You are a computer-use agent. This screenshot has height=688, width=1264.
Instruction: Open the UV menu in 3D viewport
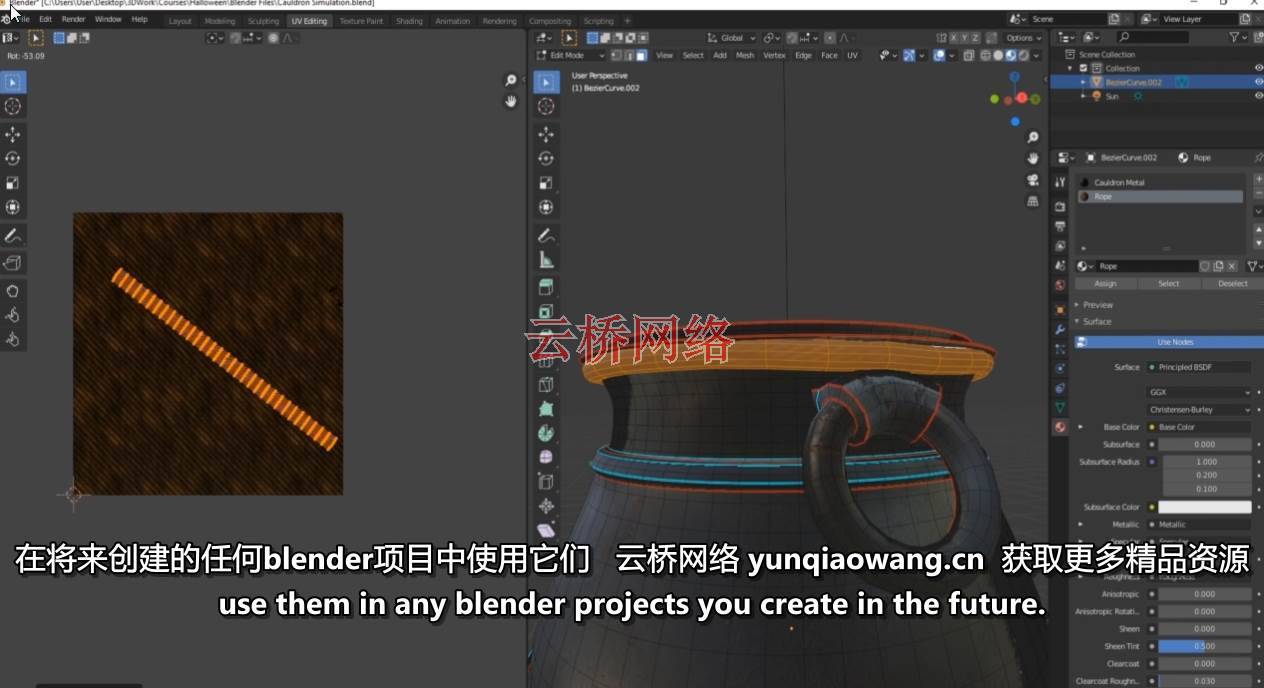point(852,55)
